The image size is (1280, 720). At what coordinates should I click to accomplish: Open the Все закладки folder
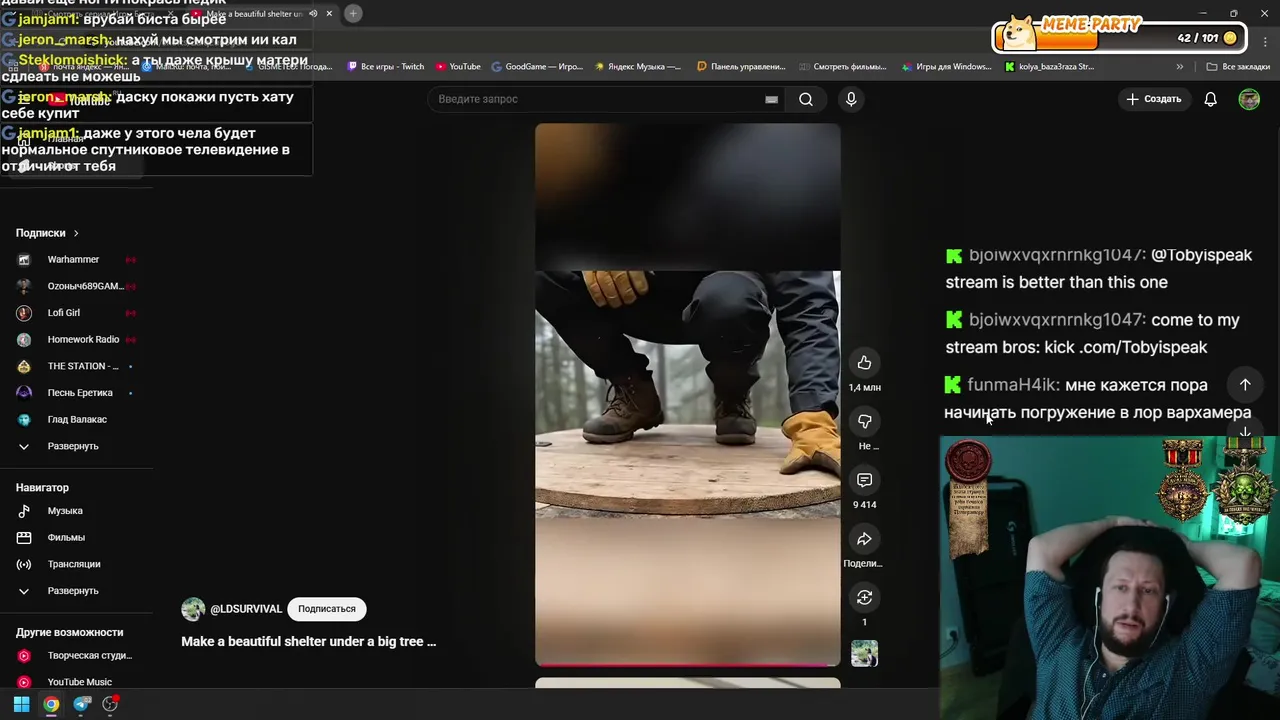tap(1238, 67)
